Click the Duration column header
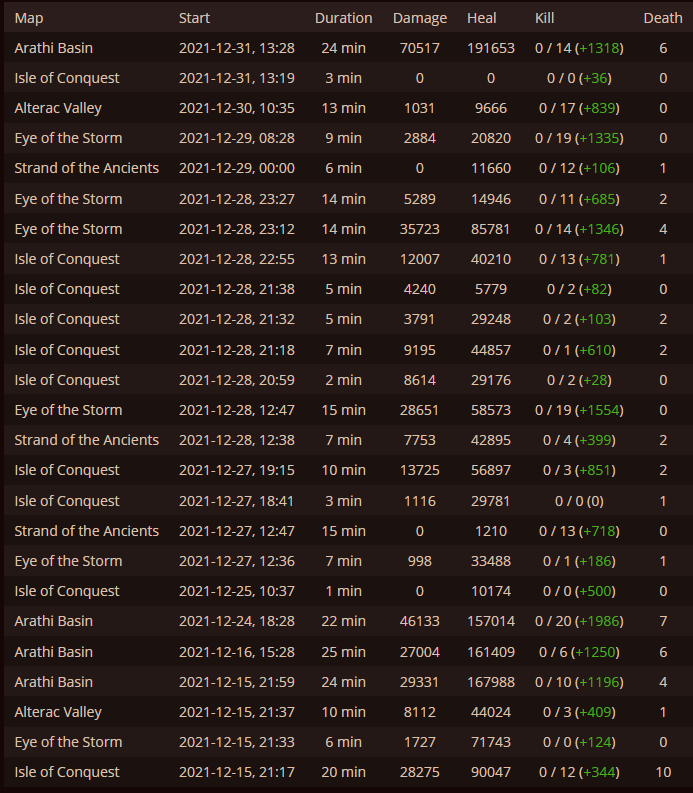Viewport: 693px width, 793px height. point(343,18)
